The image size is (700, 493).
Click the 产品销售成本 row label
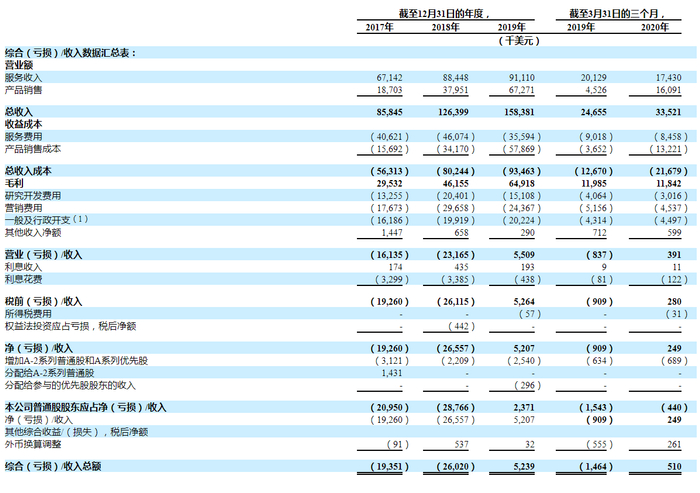click(33, 149)
